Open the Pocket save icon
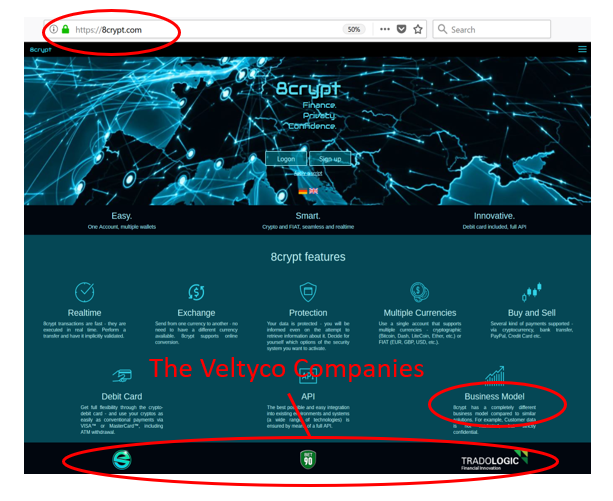The width and height of the screenshot is (613, 501). pyautogui.click(x=401, y=30)
